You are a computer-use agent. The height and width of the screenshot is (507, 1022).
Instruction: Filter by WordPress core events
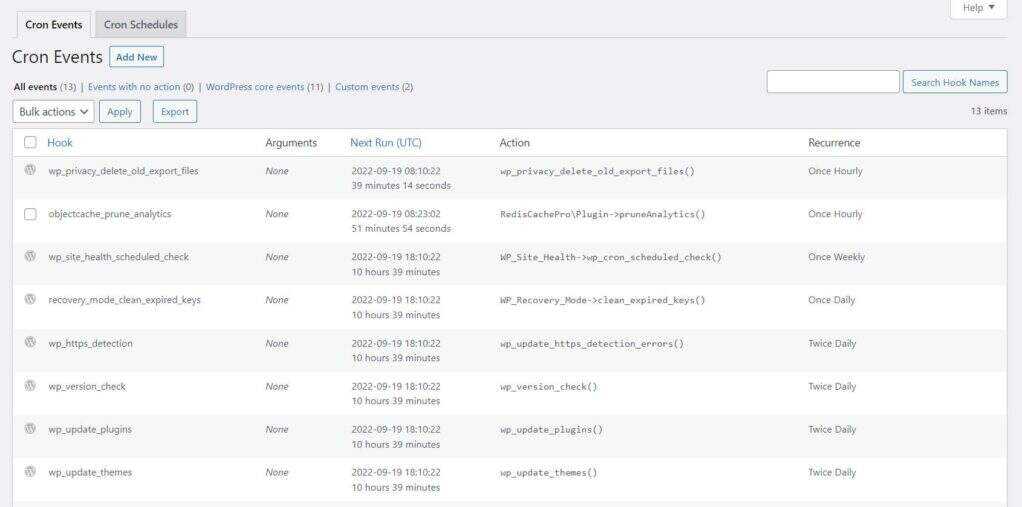tap(254, 87)
